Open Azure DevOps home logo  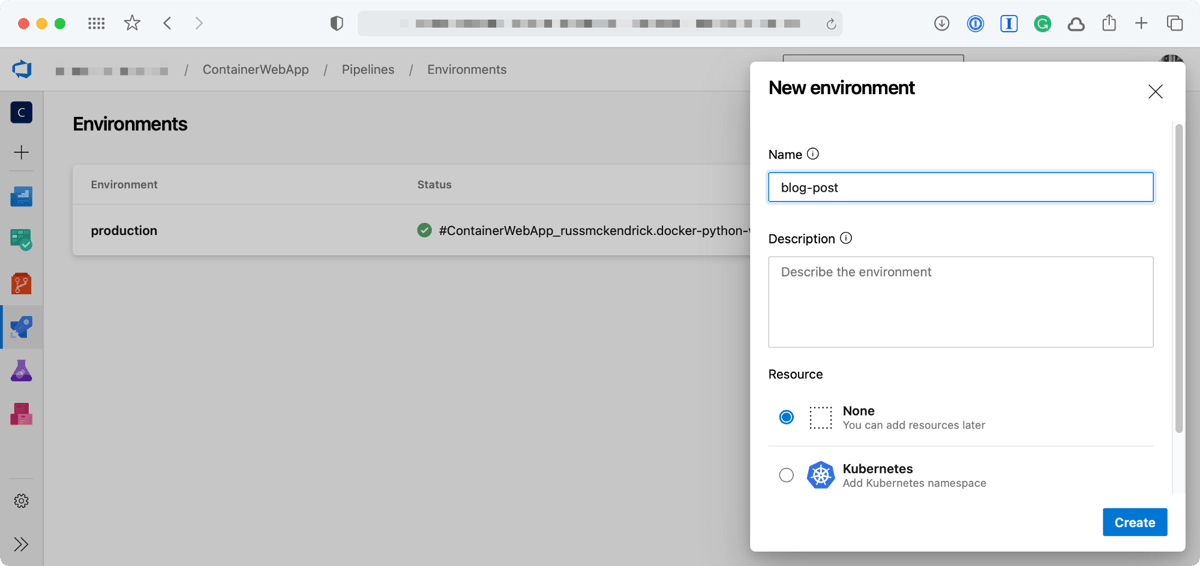[x=21, y=70]
